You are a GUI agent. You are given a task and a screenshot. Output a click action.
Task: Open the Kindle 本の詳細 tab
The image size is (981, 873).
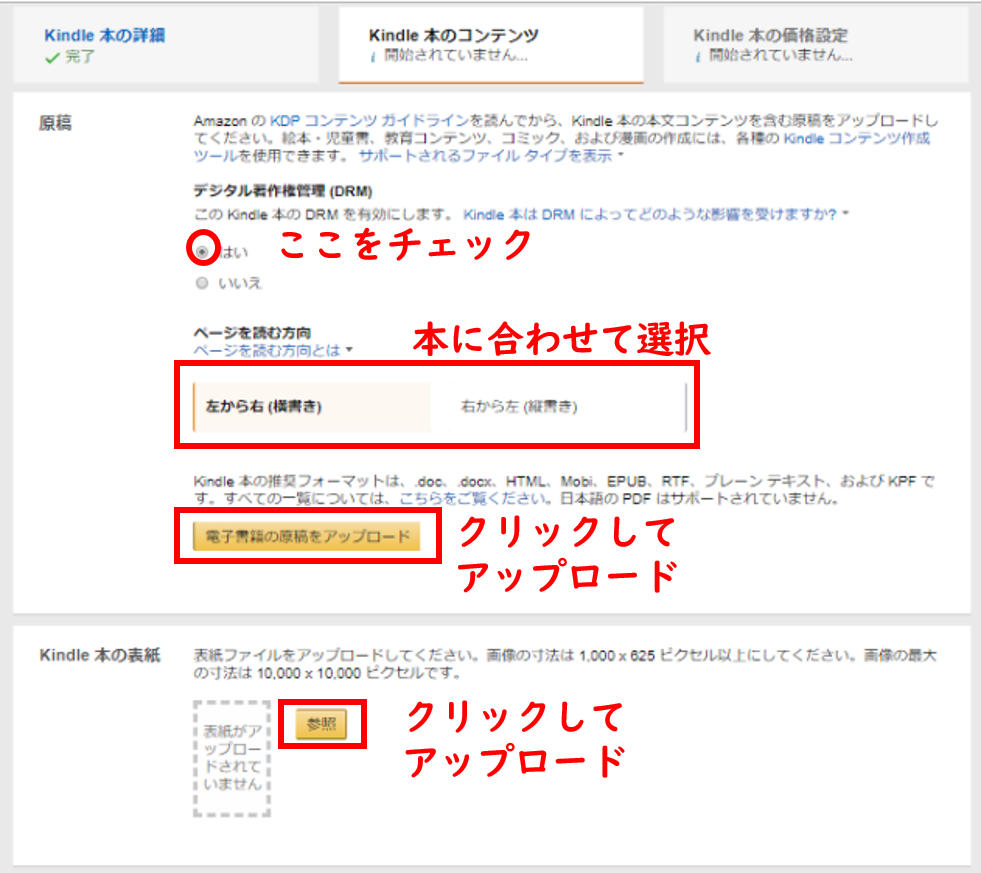tap(166, 45)
